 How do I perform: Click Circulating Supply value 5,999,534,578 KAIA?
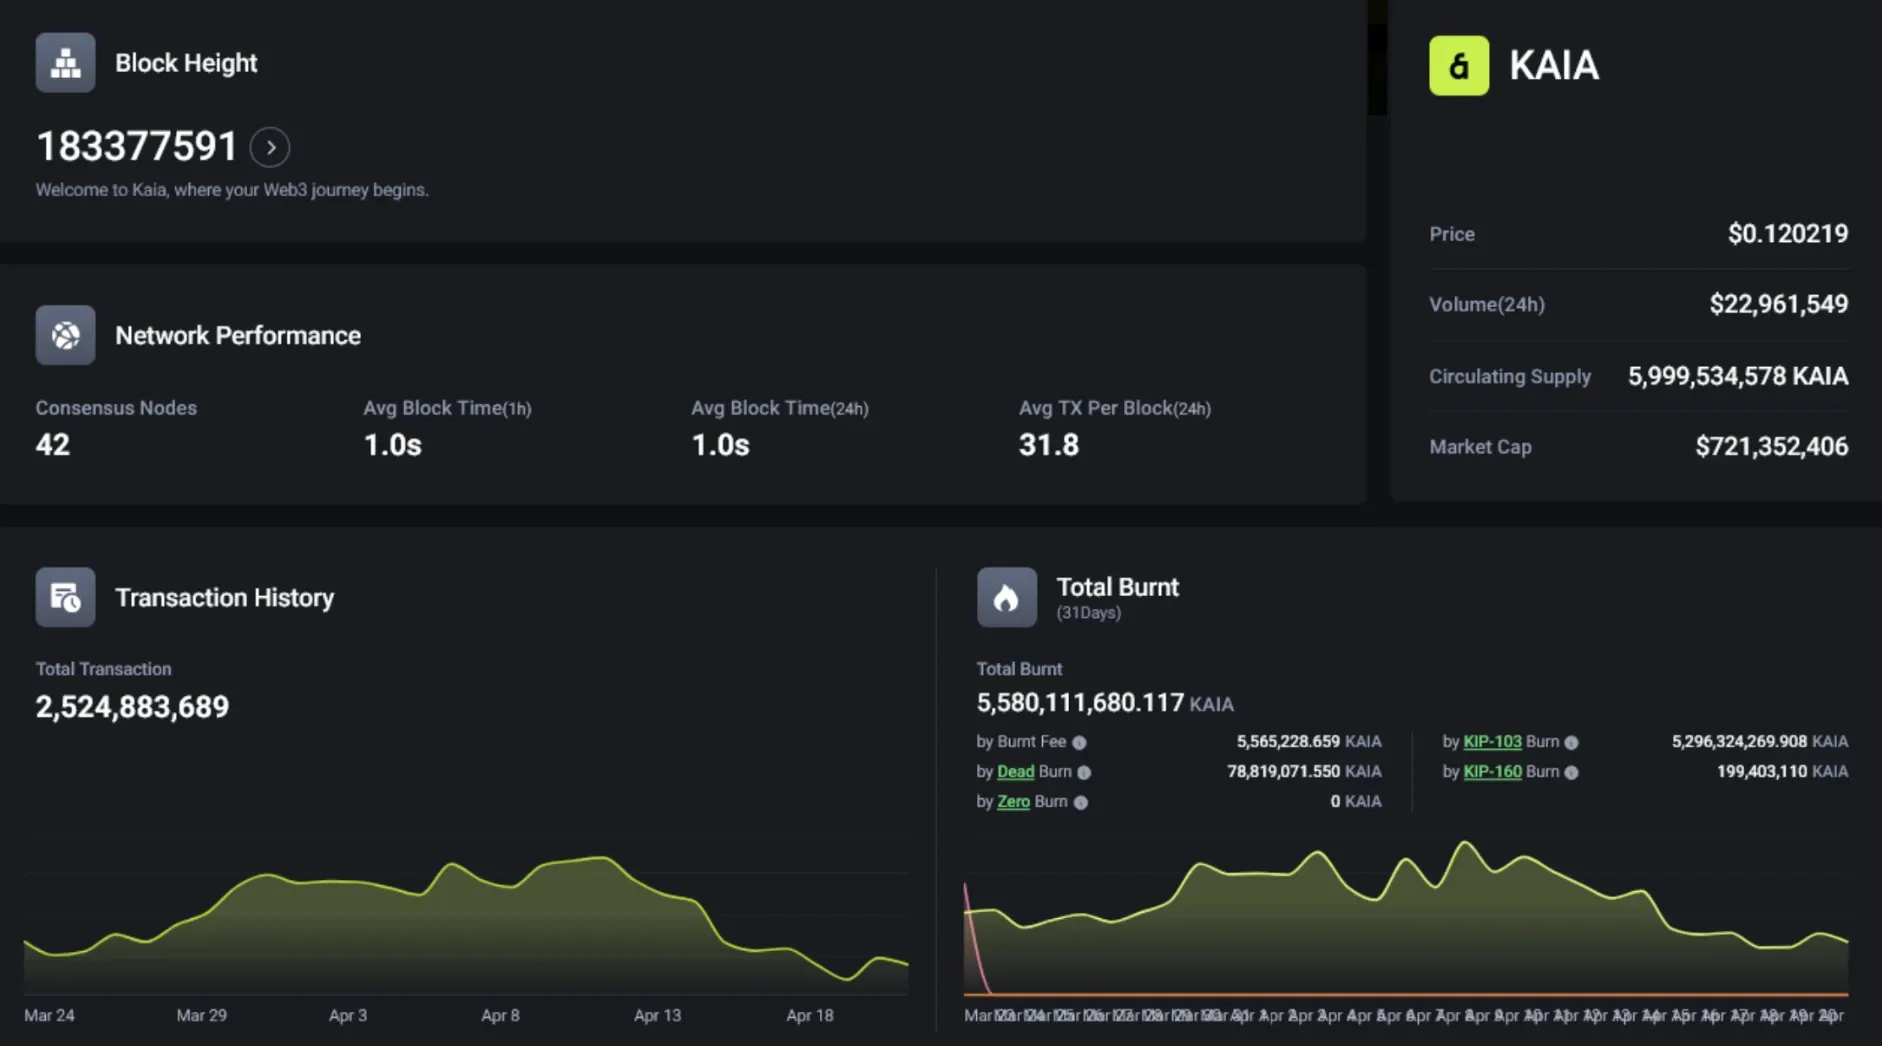tap(1738, 376)
